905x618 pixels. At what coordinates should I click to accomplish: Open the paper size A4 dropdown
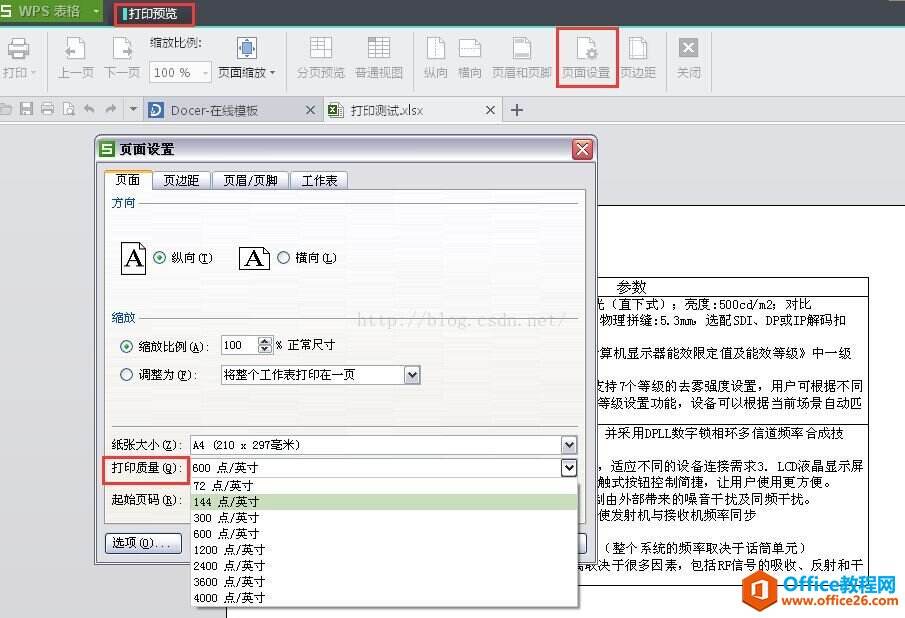pyautogui.click(x=569, y=445)
